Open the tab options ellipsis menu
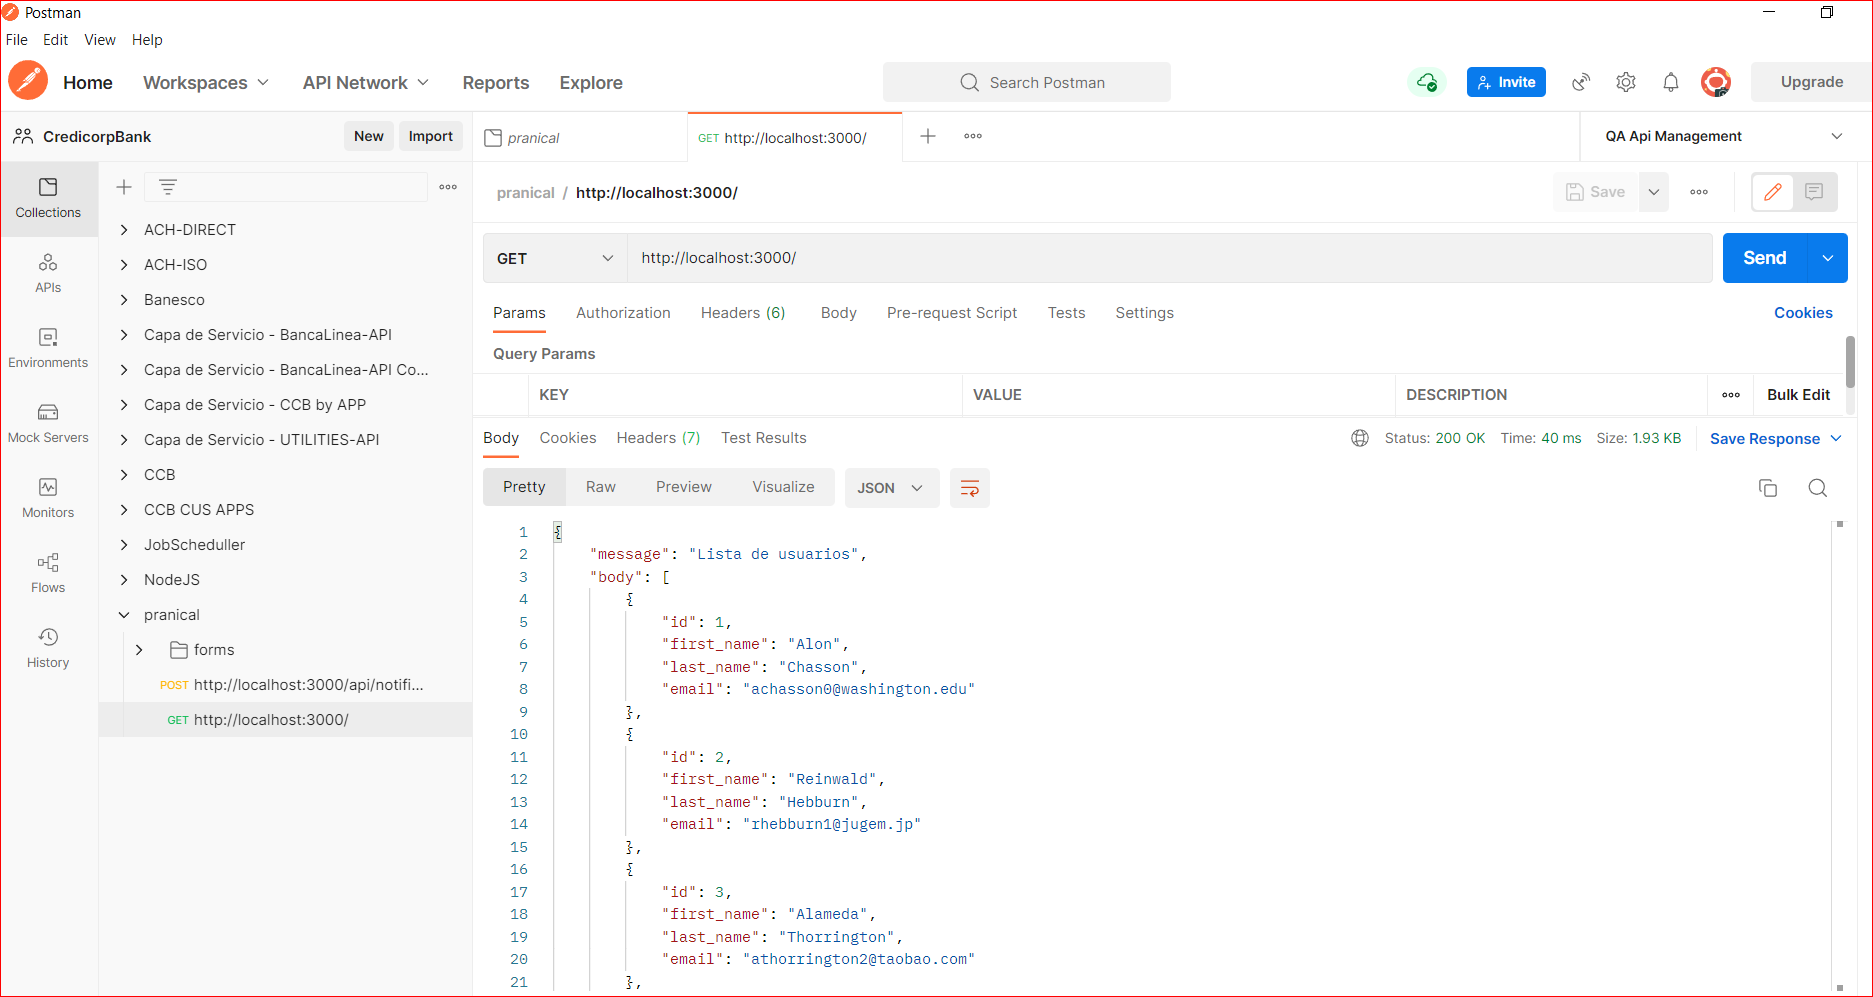The image size is (1873, 997). [973, 136]
